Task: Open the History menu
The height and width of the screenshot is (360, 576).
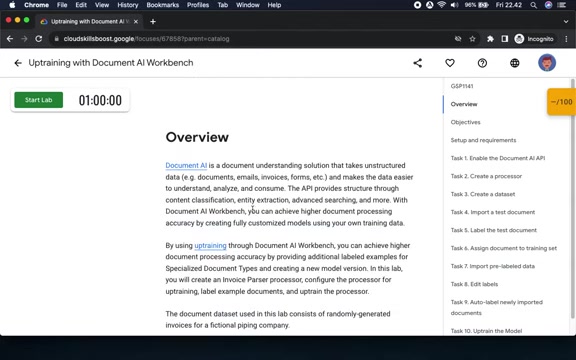Action: [127, 5]
